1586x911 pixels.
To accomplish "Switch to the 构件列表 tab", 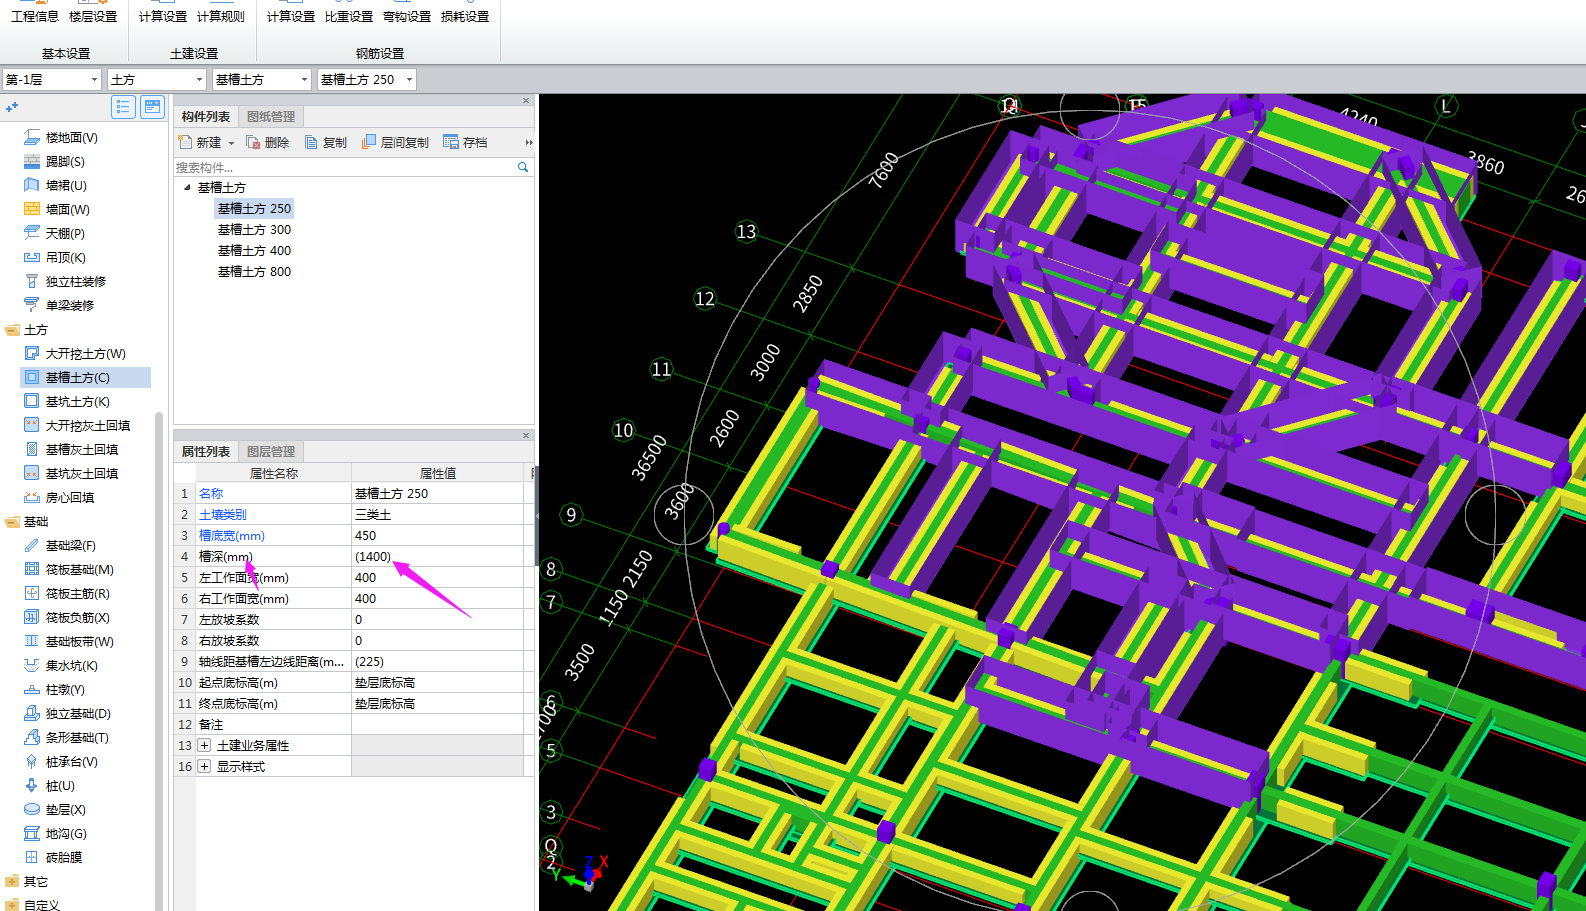I will pos(206,117).
